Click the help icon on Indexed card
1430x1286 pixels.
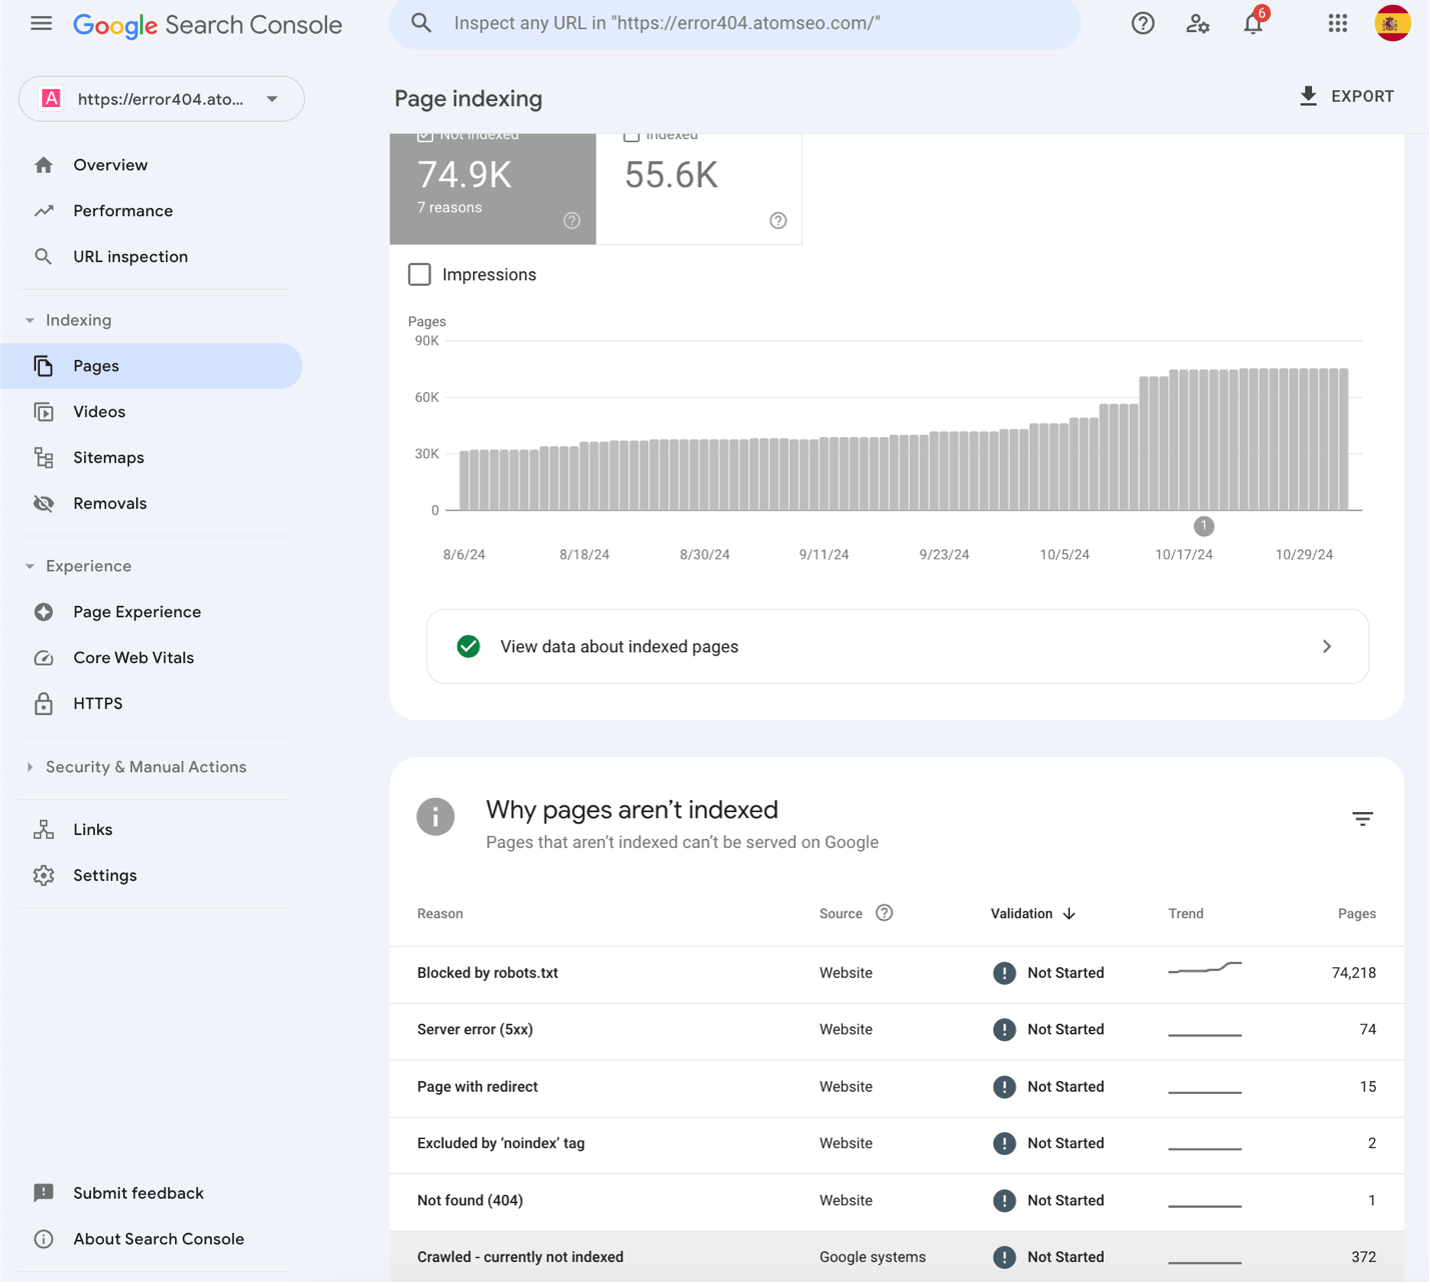(778, 221)
